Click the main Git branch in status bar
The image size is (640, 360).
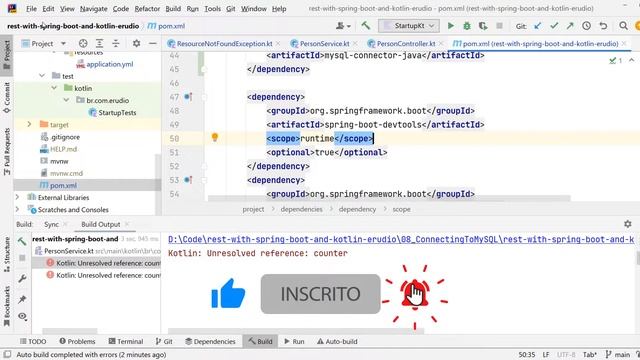point(618,354)
